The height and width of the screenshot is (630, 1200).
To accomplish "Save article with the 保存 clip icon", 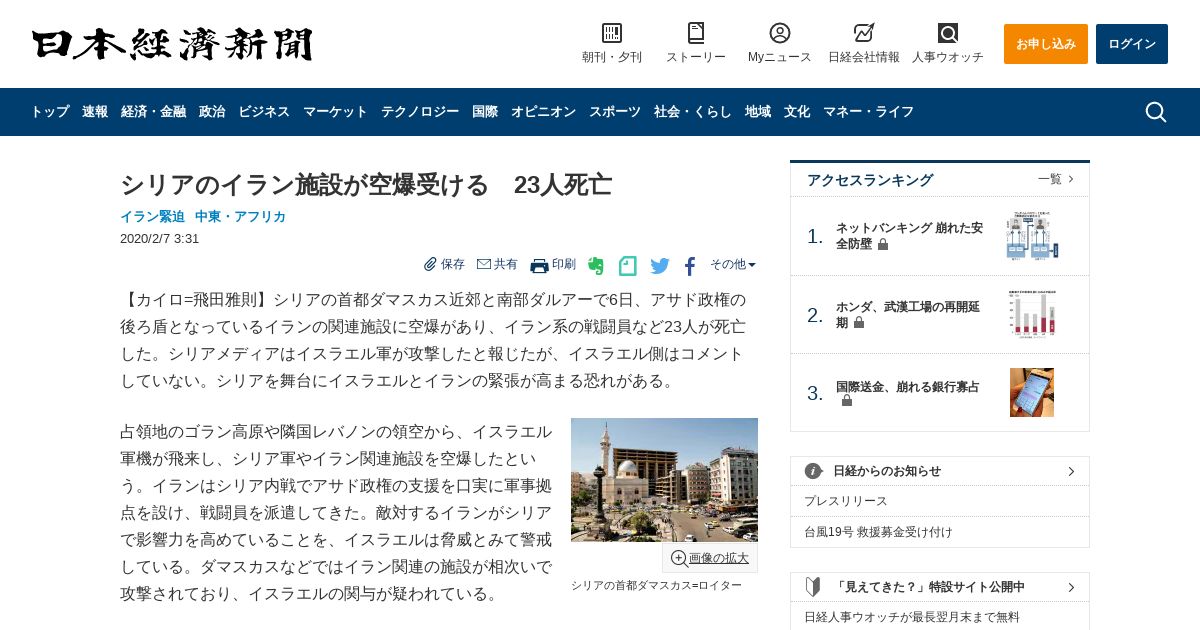I will 431,264.
